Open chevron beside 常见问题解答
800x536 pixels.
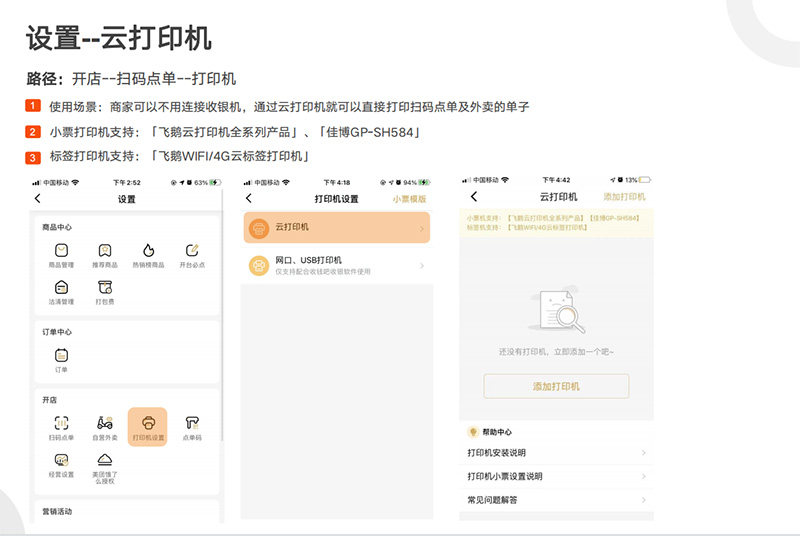pyautogui.click(x=643, y=500)
